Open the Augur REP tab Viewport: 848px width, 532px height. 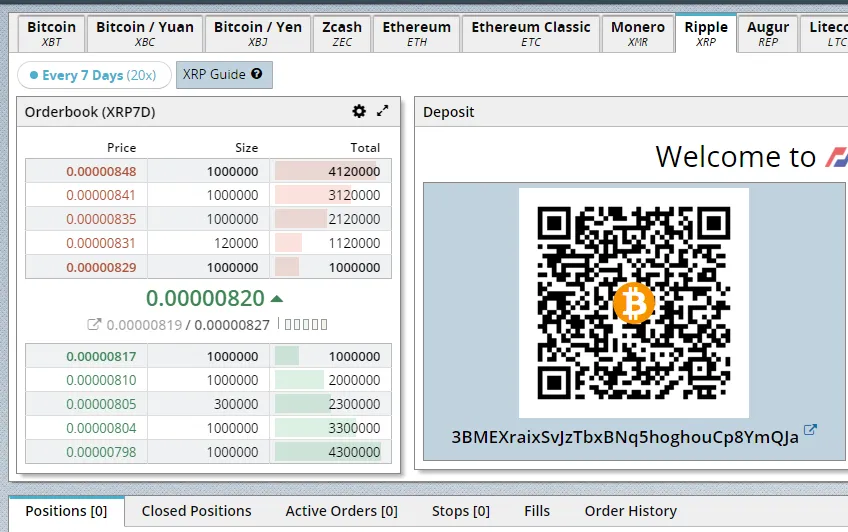click(768, 34)
